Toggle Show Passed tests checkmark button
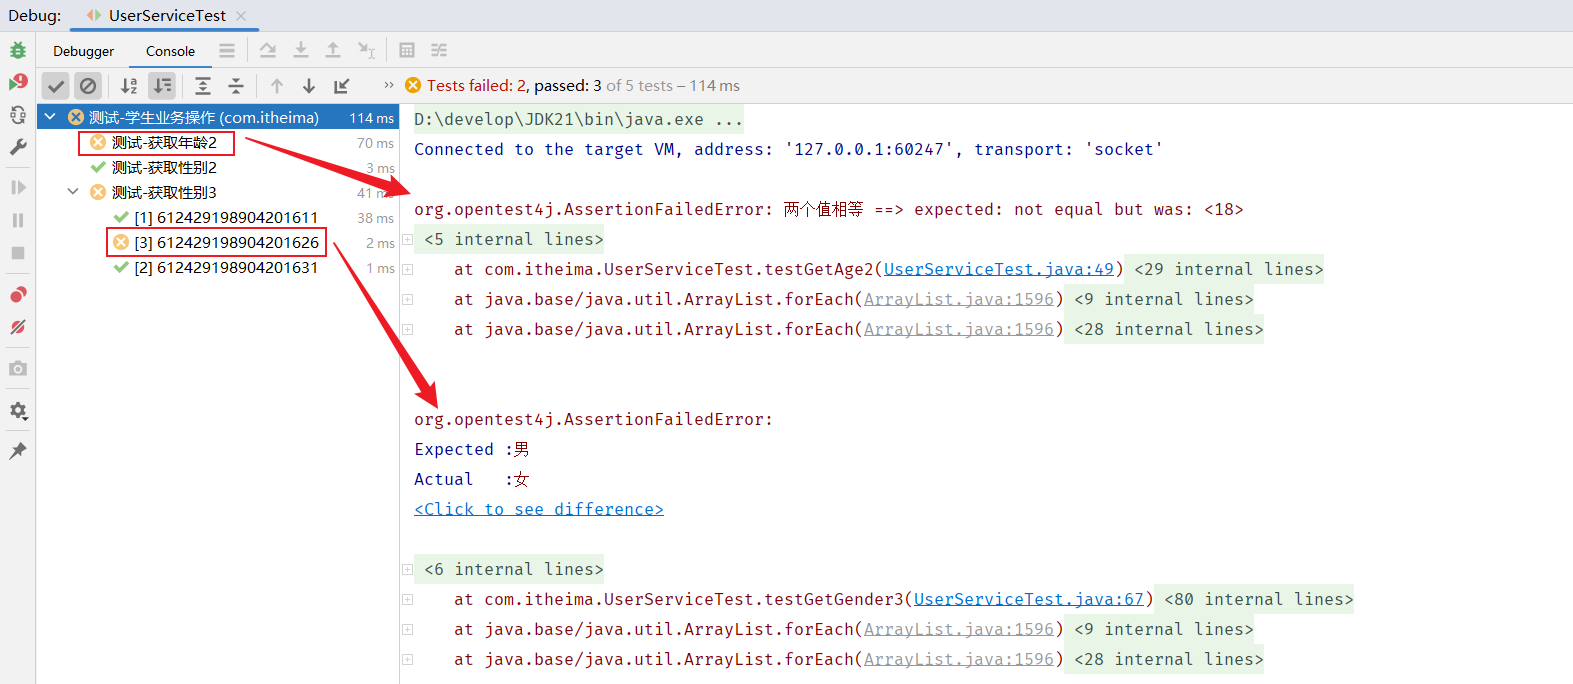 56,86
